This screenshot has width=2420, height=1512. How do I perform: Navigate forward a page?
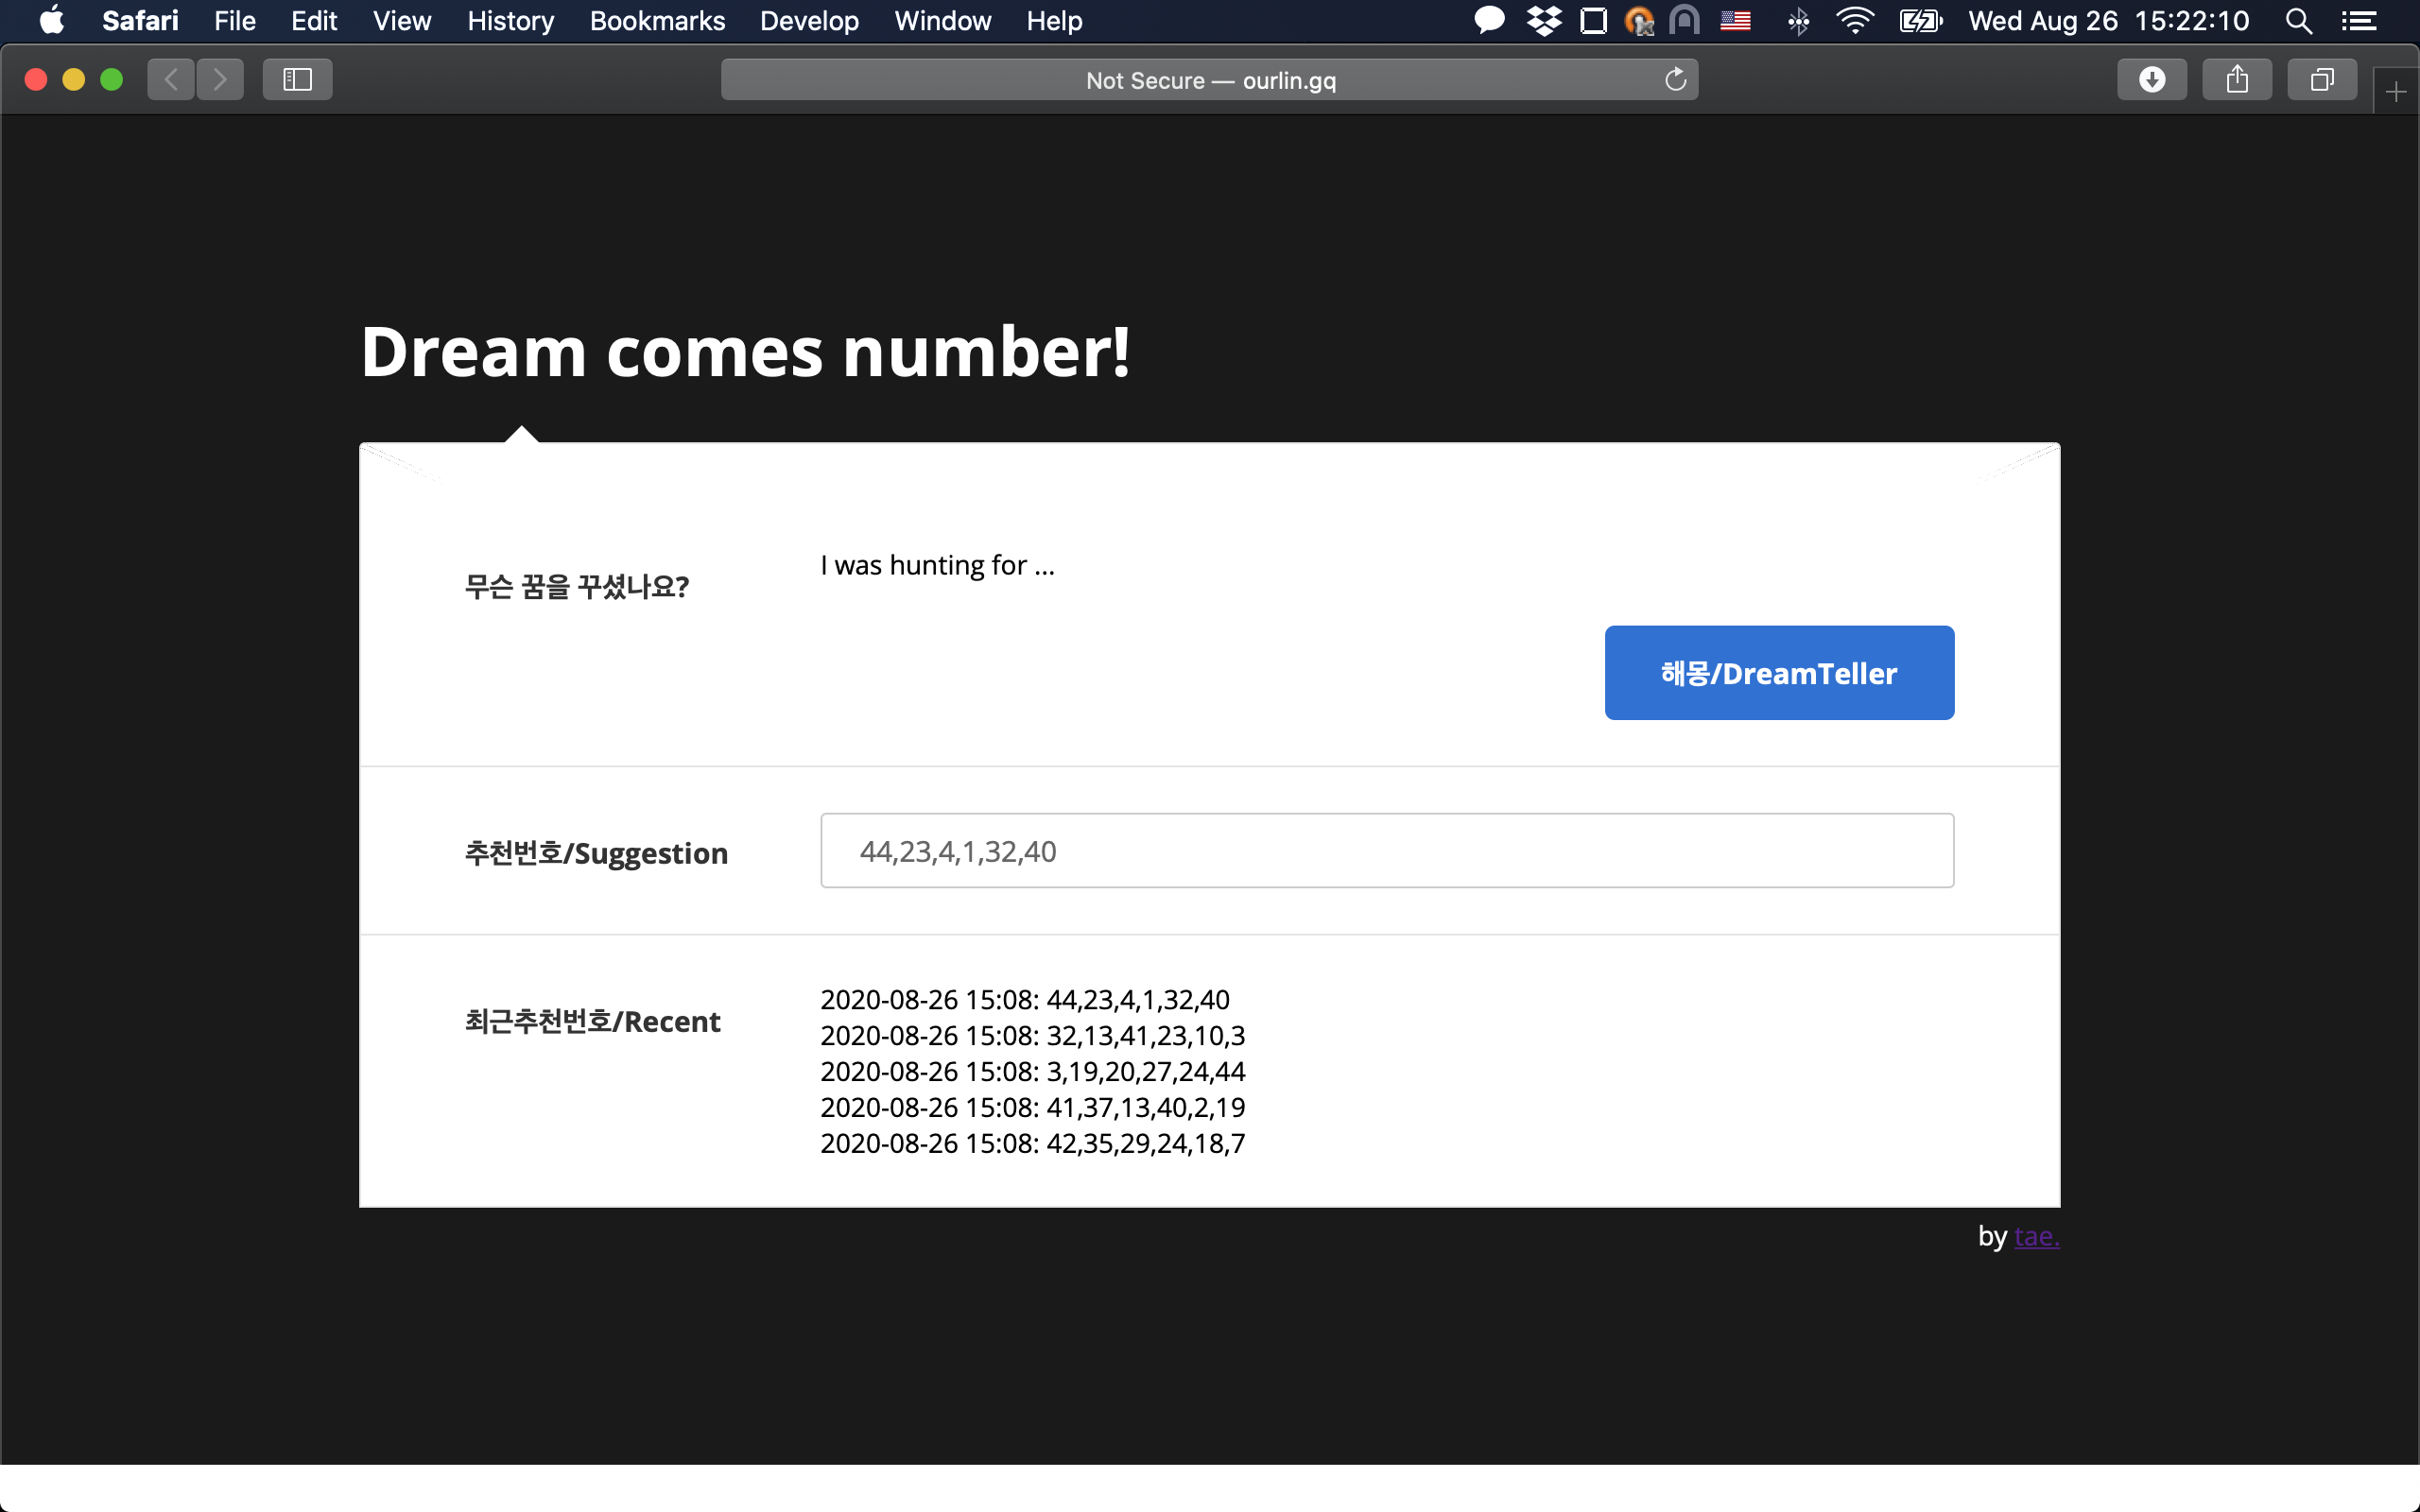coord(220,79)
